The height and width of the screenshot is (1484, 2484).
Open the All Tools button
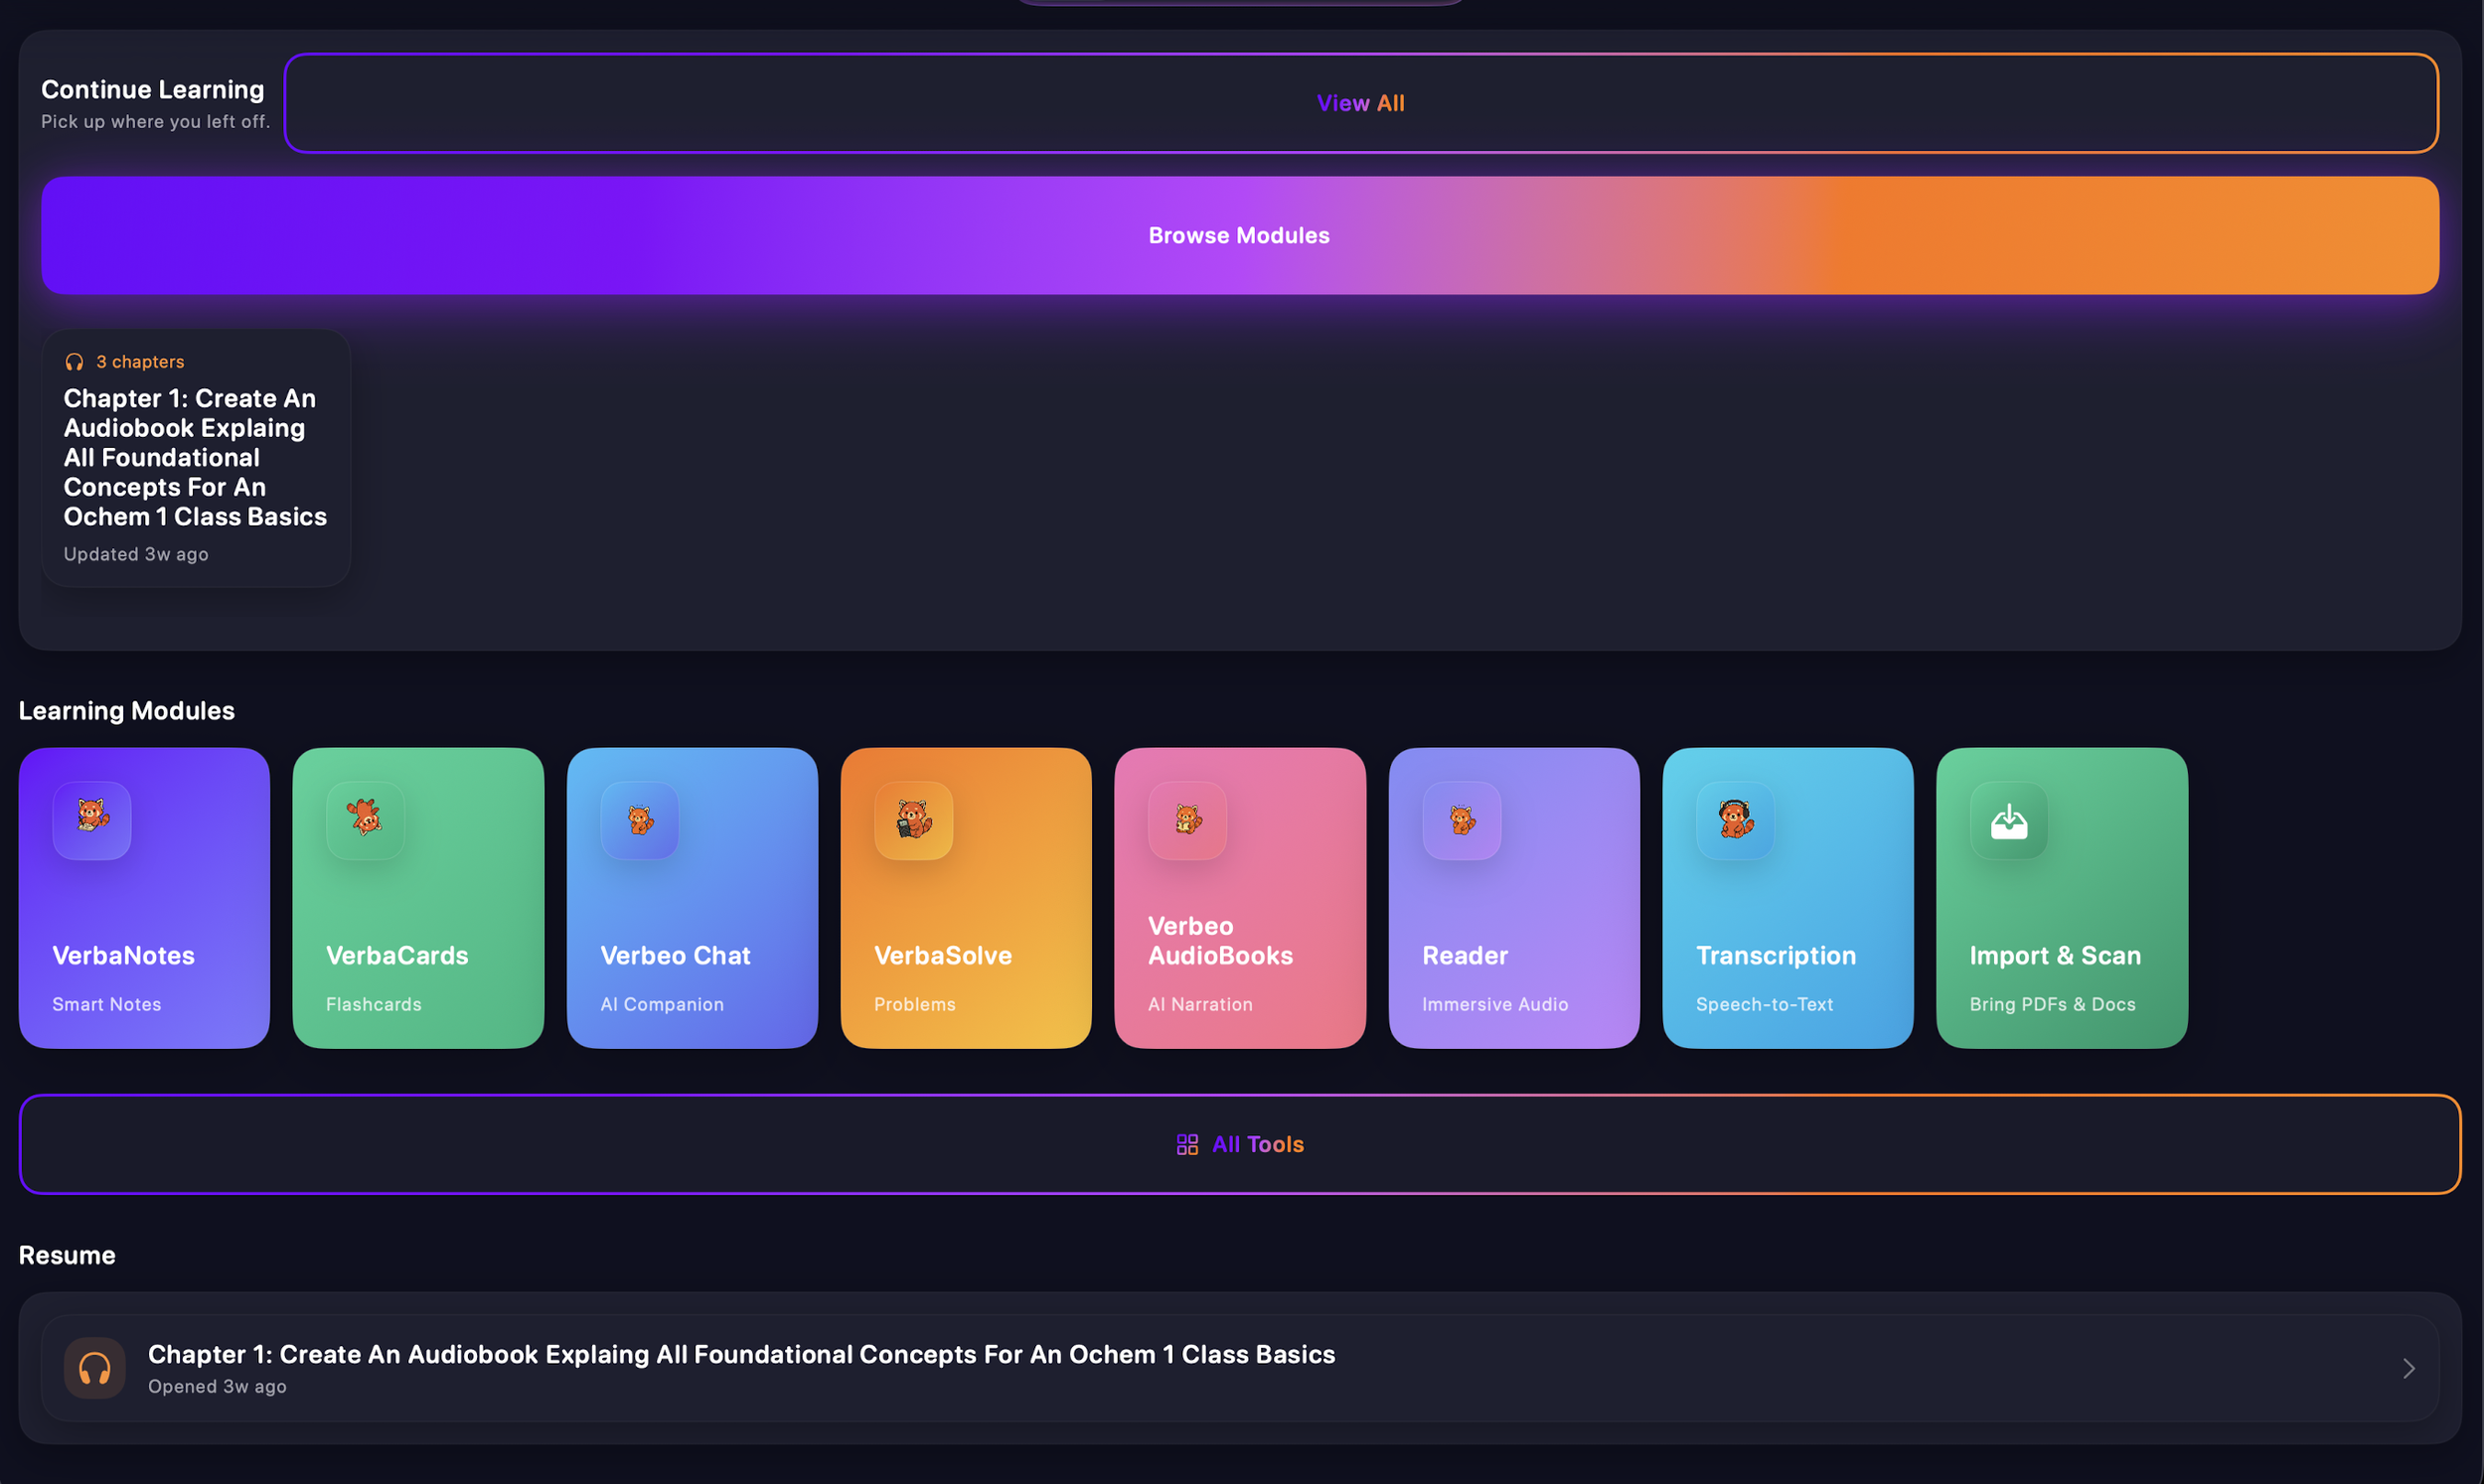[x=1258, y=1144]
